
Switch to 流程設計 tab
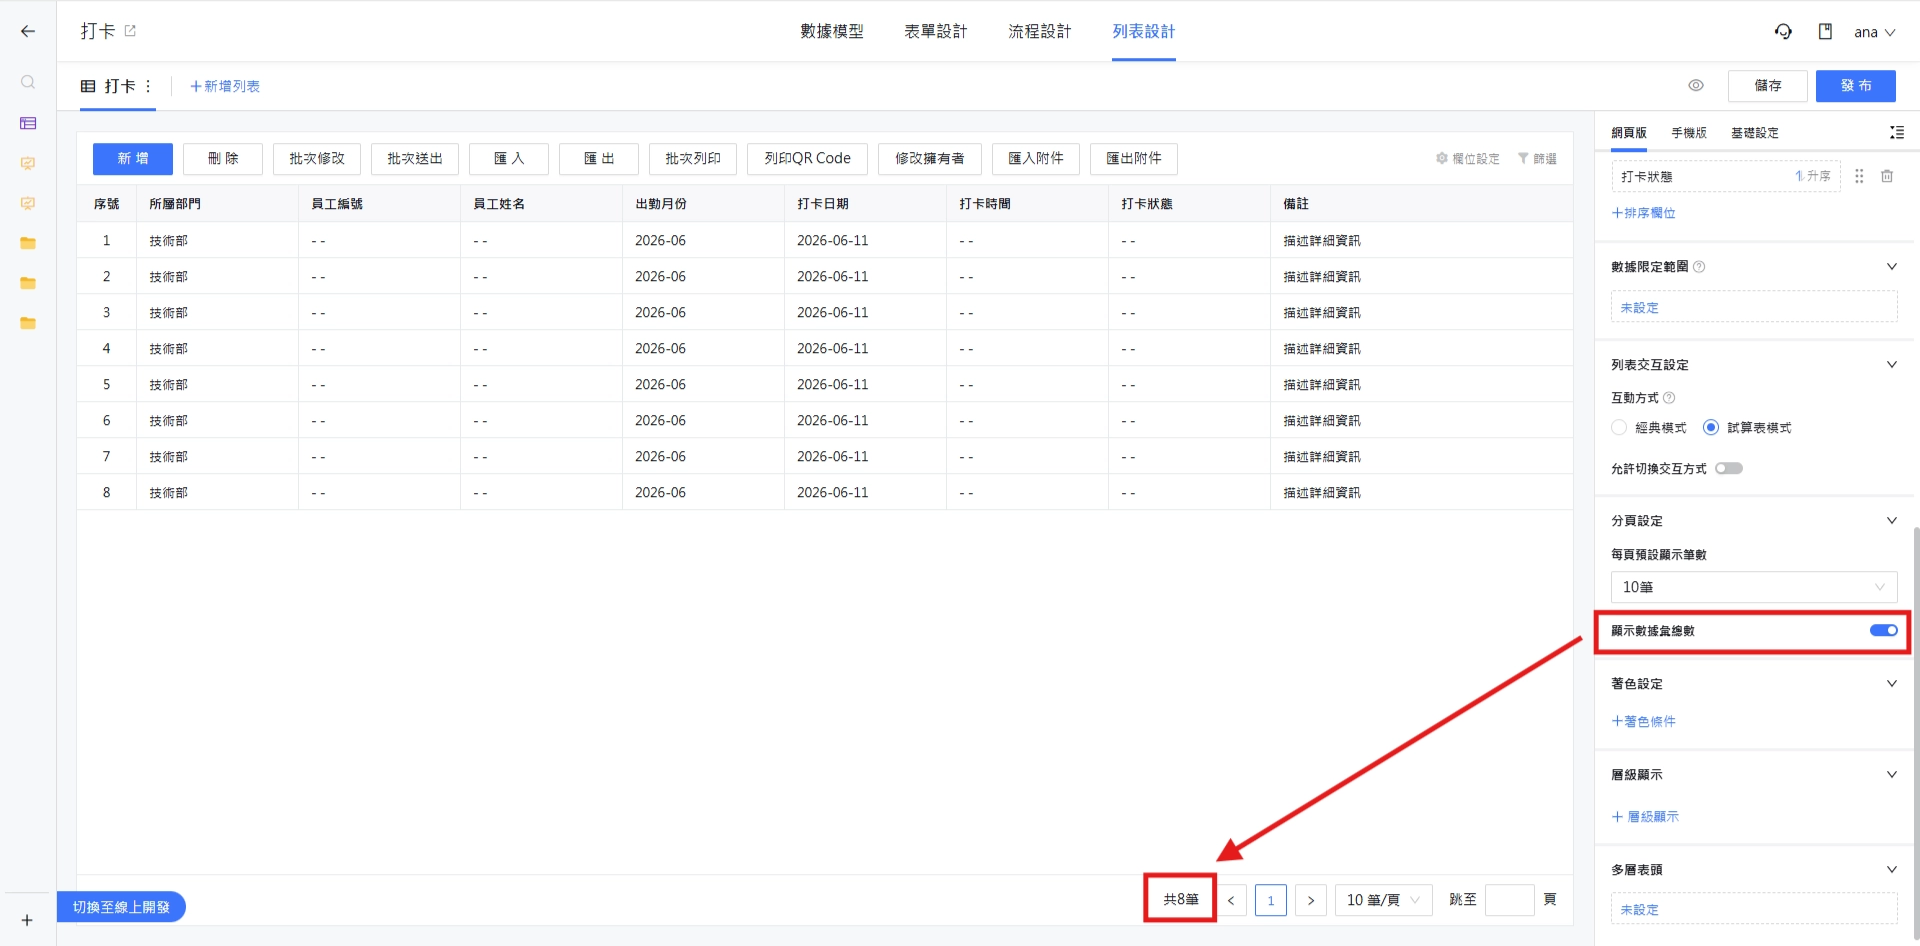[x=1040, y=32]
